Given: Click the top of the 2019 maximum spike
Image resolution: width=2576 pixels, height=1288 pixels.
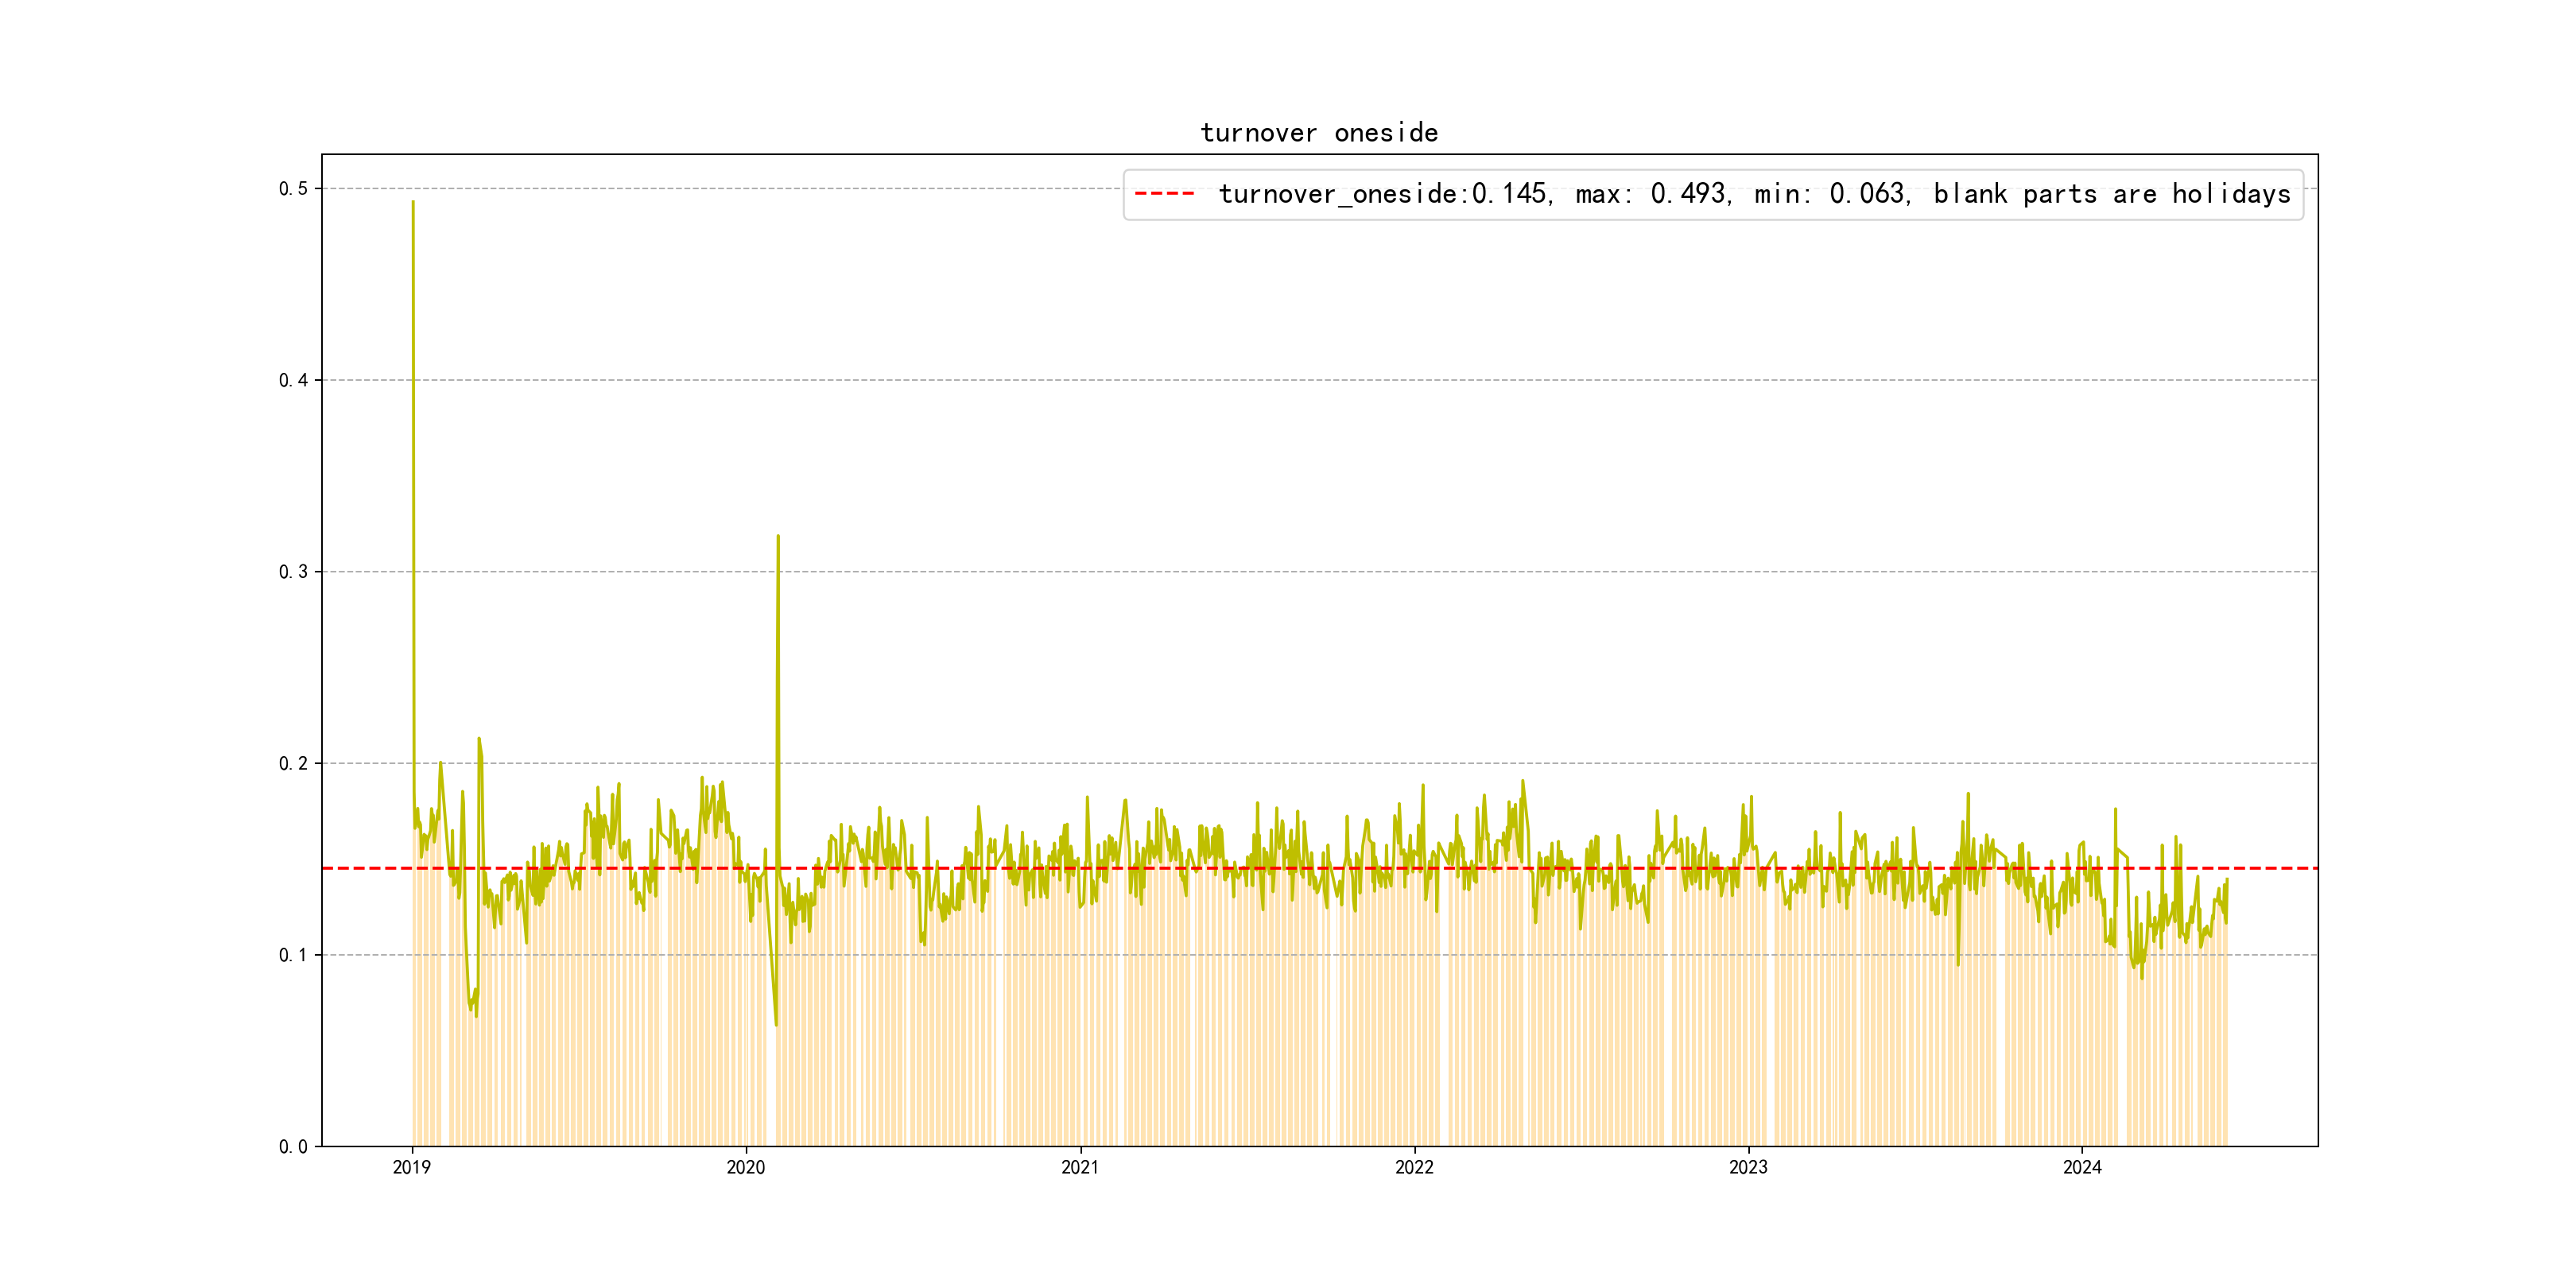Looking at the screenshot, I should click(x=413, y=203).
